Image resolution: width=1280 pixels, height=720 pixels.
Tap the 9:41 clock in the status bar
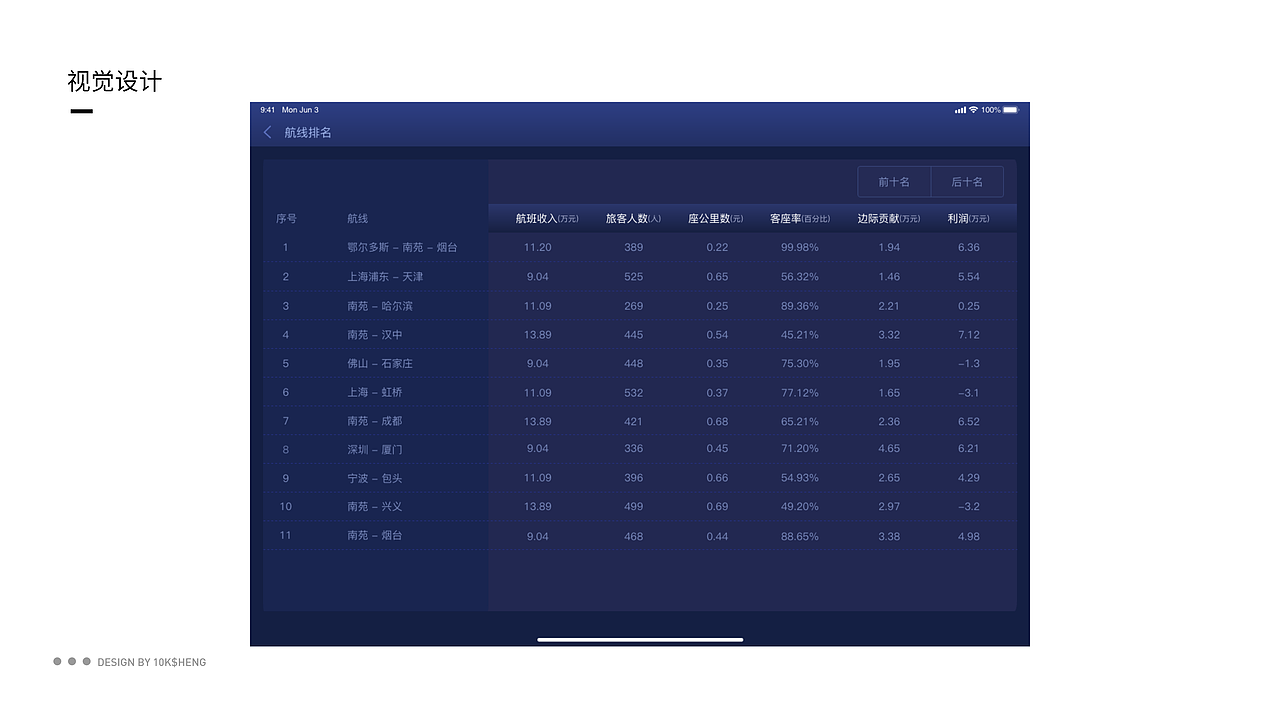pyautogui.click(x=267, y=110)
